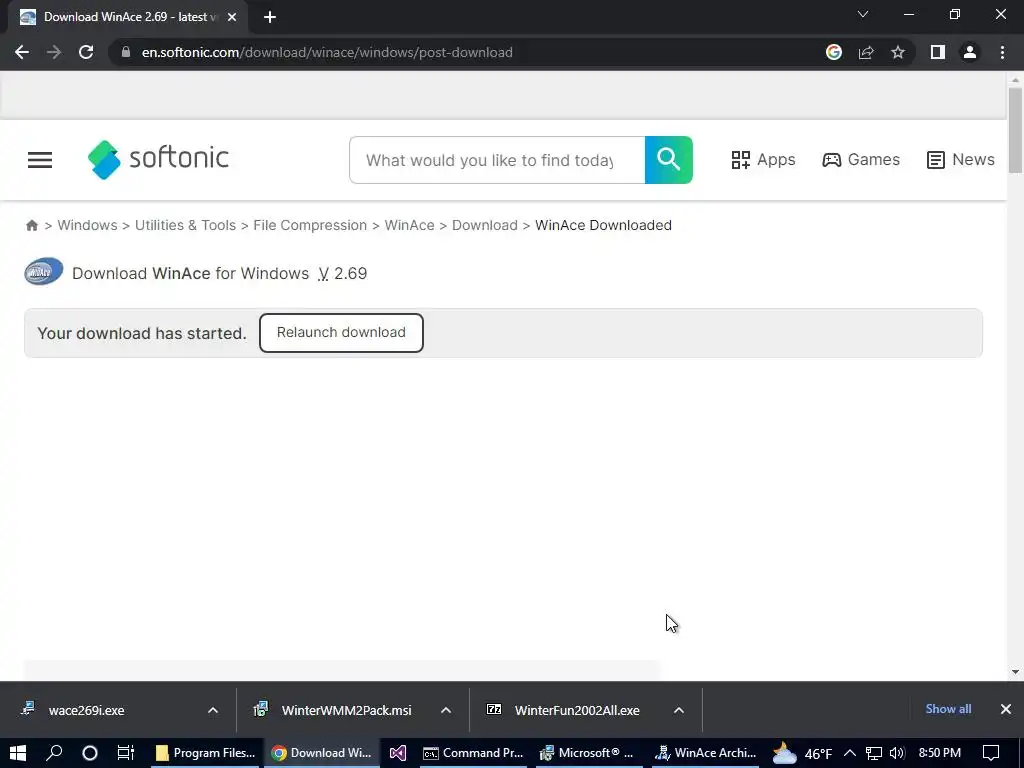The height and width of the screenshot is (768, 1024).
Task: Open downloaded WinterFun2002All.exe
Action: coord(577,710)
